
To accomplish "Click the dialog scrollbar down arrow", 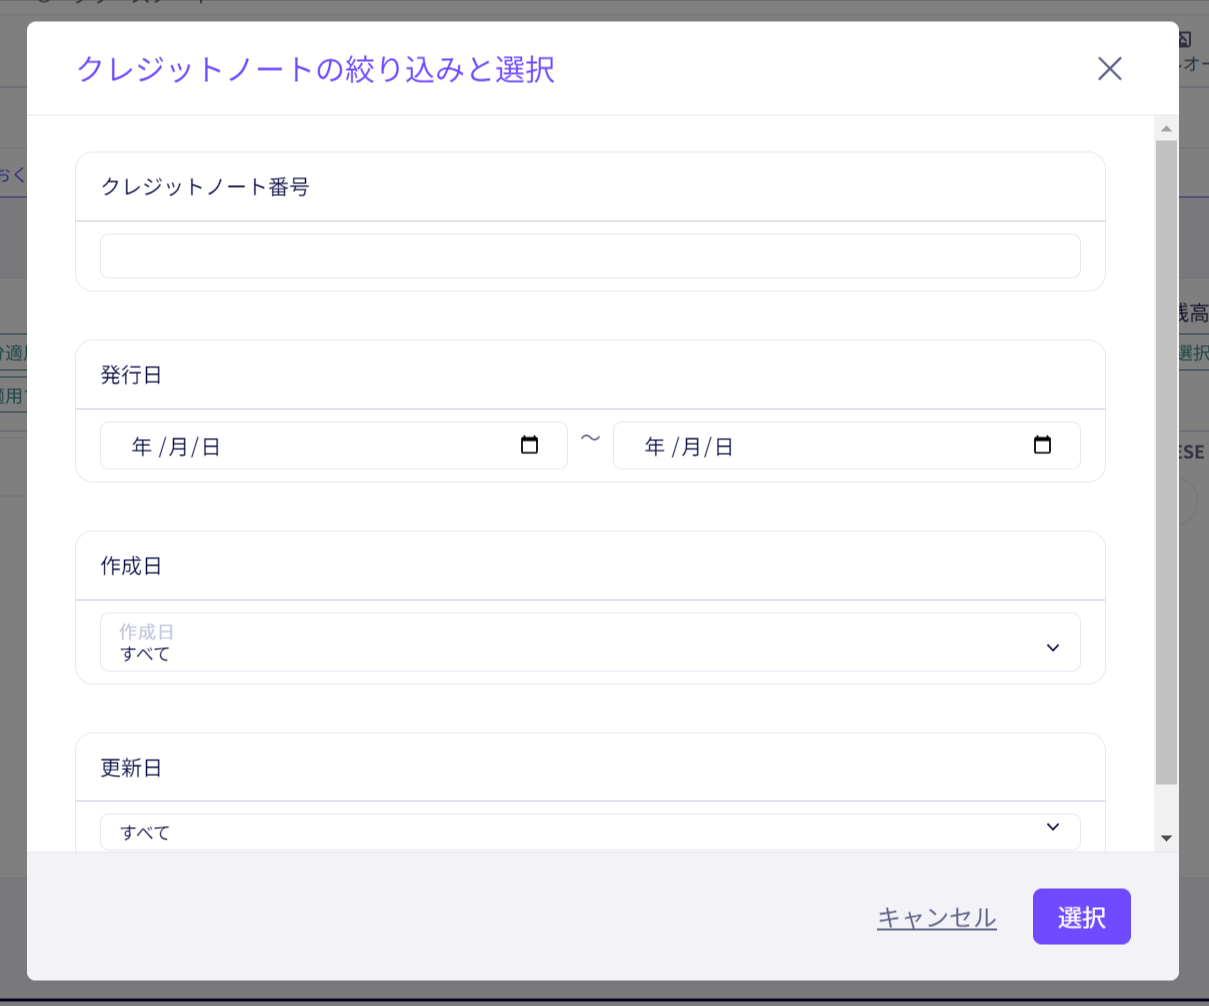I will tap(1166, 838).
